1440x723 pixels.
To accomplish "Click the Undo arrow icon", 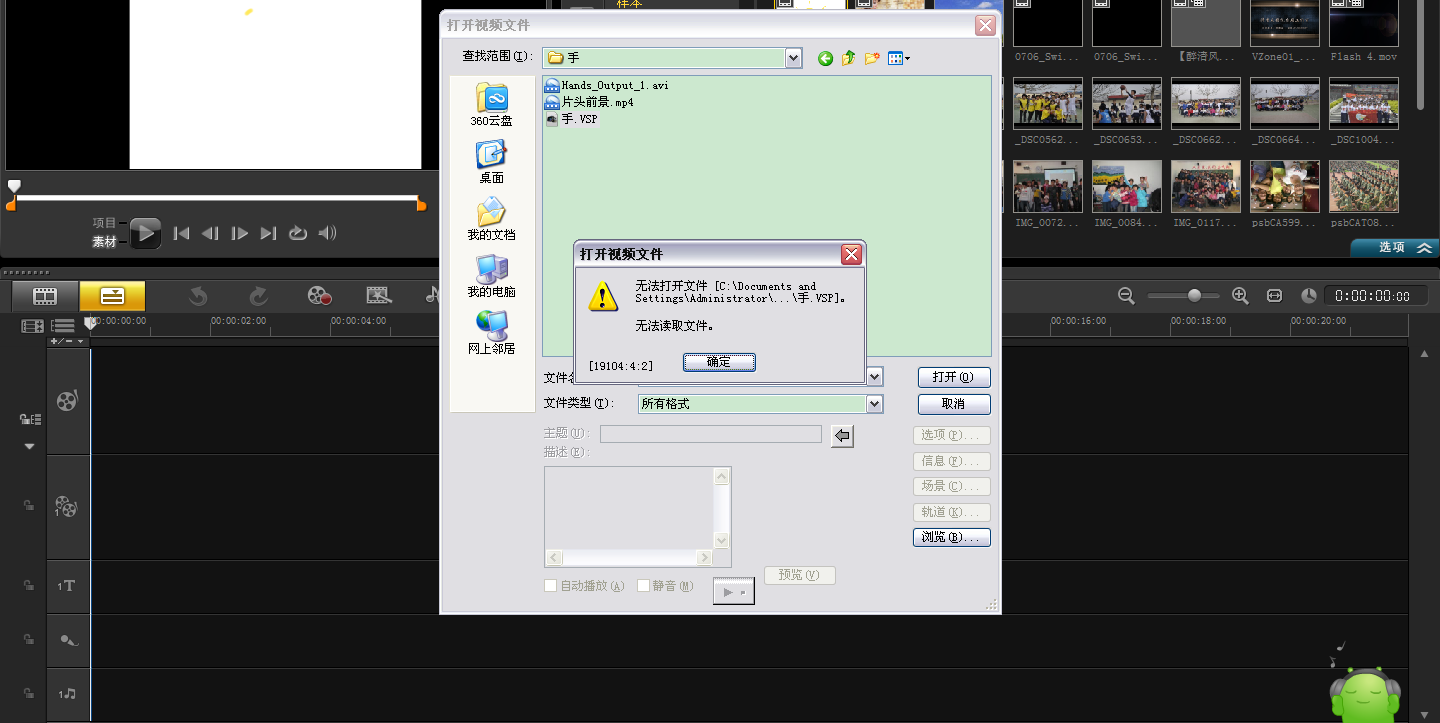I will pyautogui.click(x=198, y=295).
